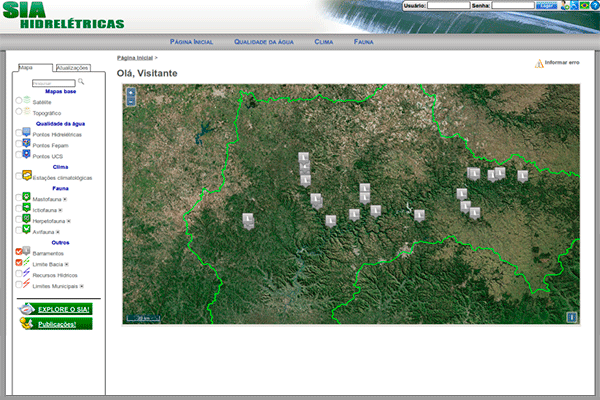
Task: Open the Qualidade da Água menu
Action: 263,43
